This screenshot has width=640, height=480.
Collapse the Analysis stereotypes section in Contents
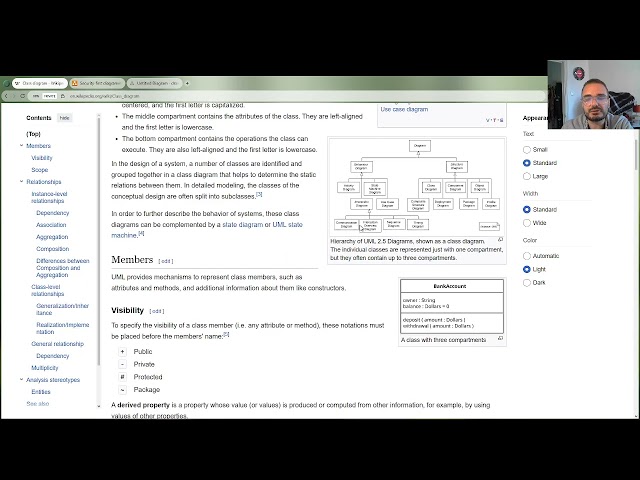coord(22,379)
